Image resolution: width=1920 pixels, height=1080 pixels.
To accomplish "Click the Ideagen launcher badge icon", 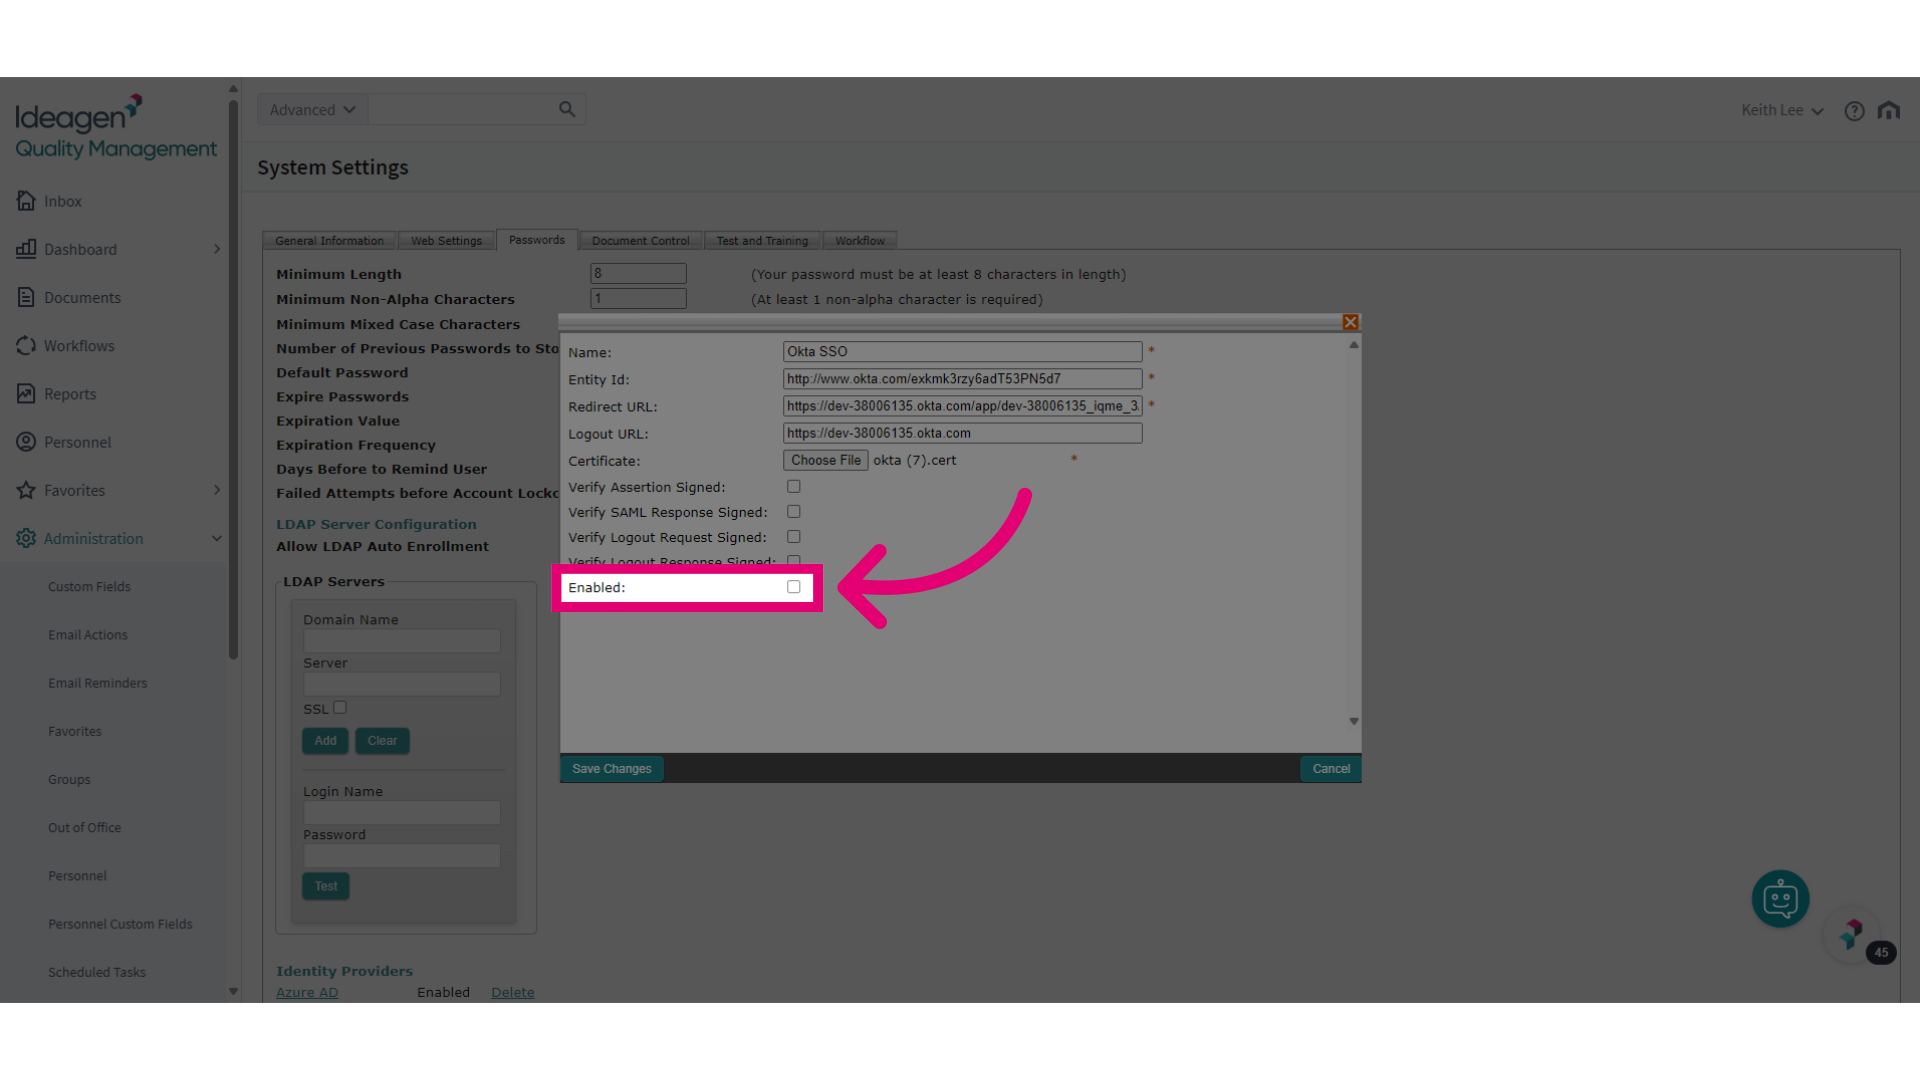I will tap(1852, 935).
